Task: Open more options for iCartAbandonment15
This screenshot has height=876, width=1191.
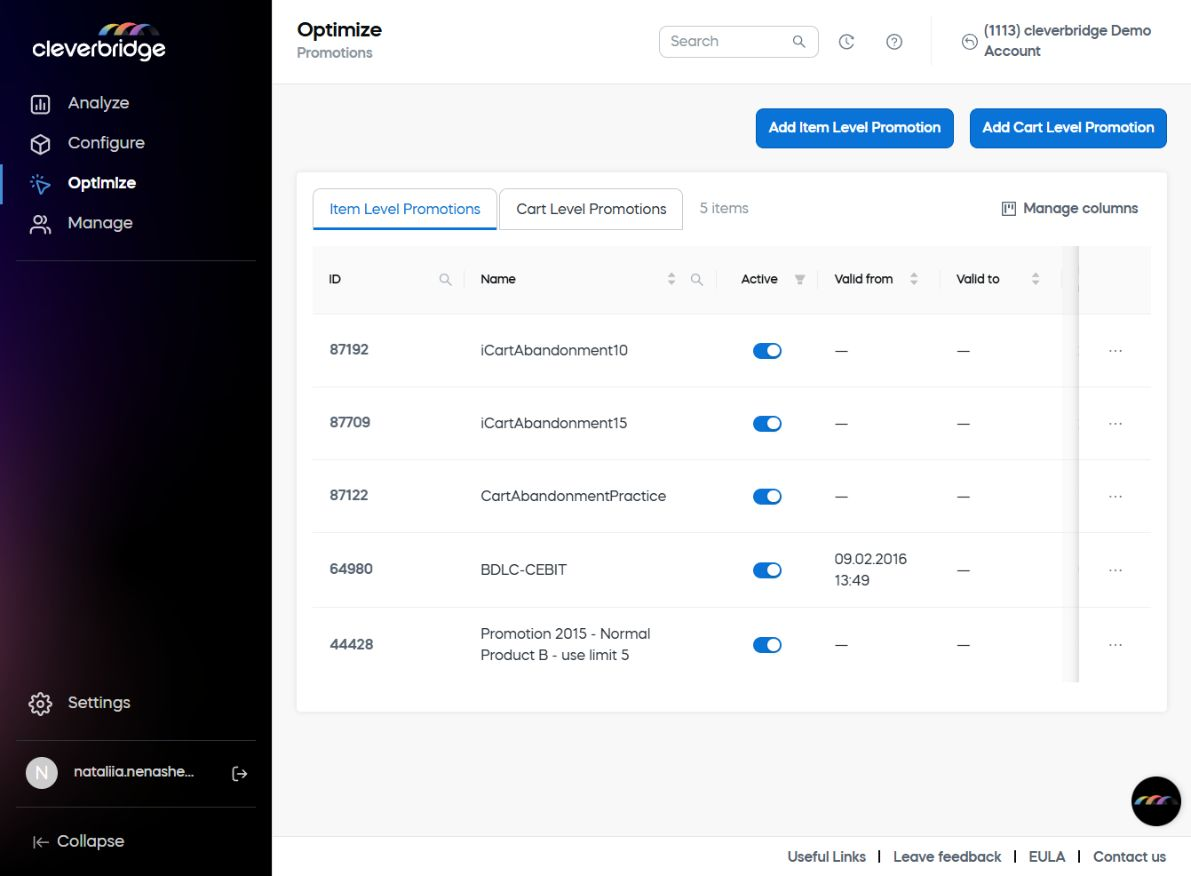Action: point(1115,424)
